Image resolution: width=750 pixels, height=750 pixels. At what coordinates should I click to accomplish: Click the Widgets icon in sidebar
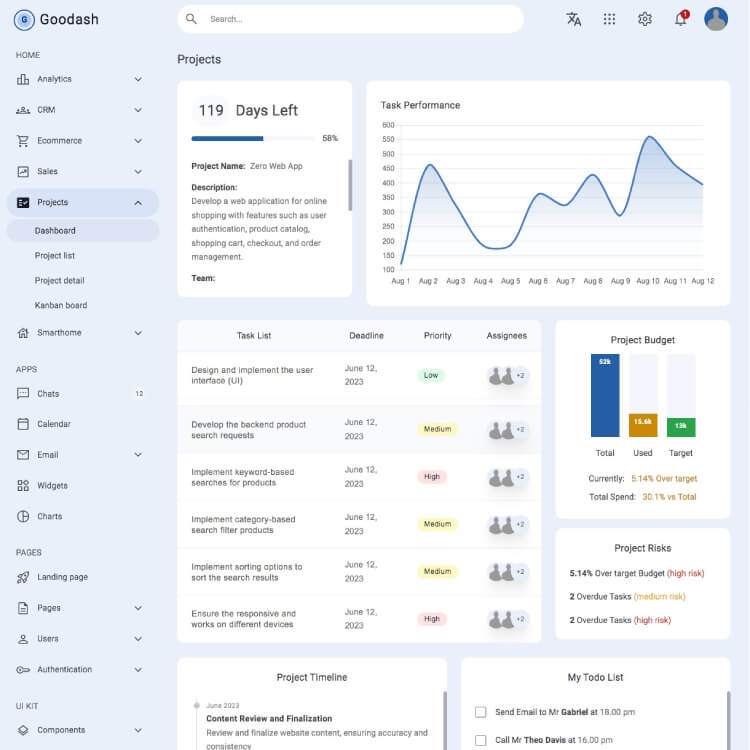(x=23, y=486)
